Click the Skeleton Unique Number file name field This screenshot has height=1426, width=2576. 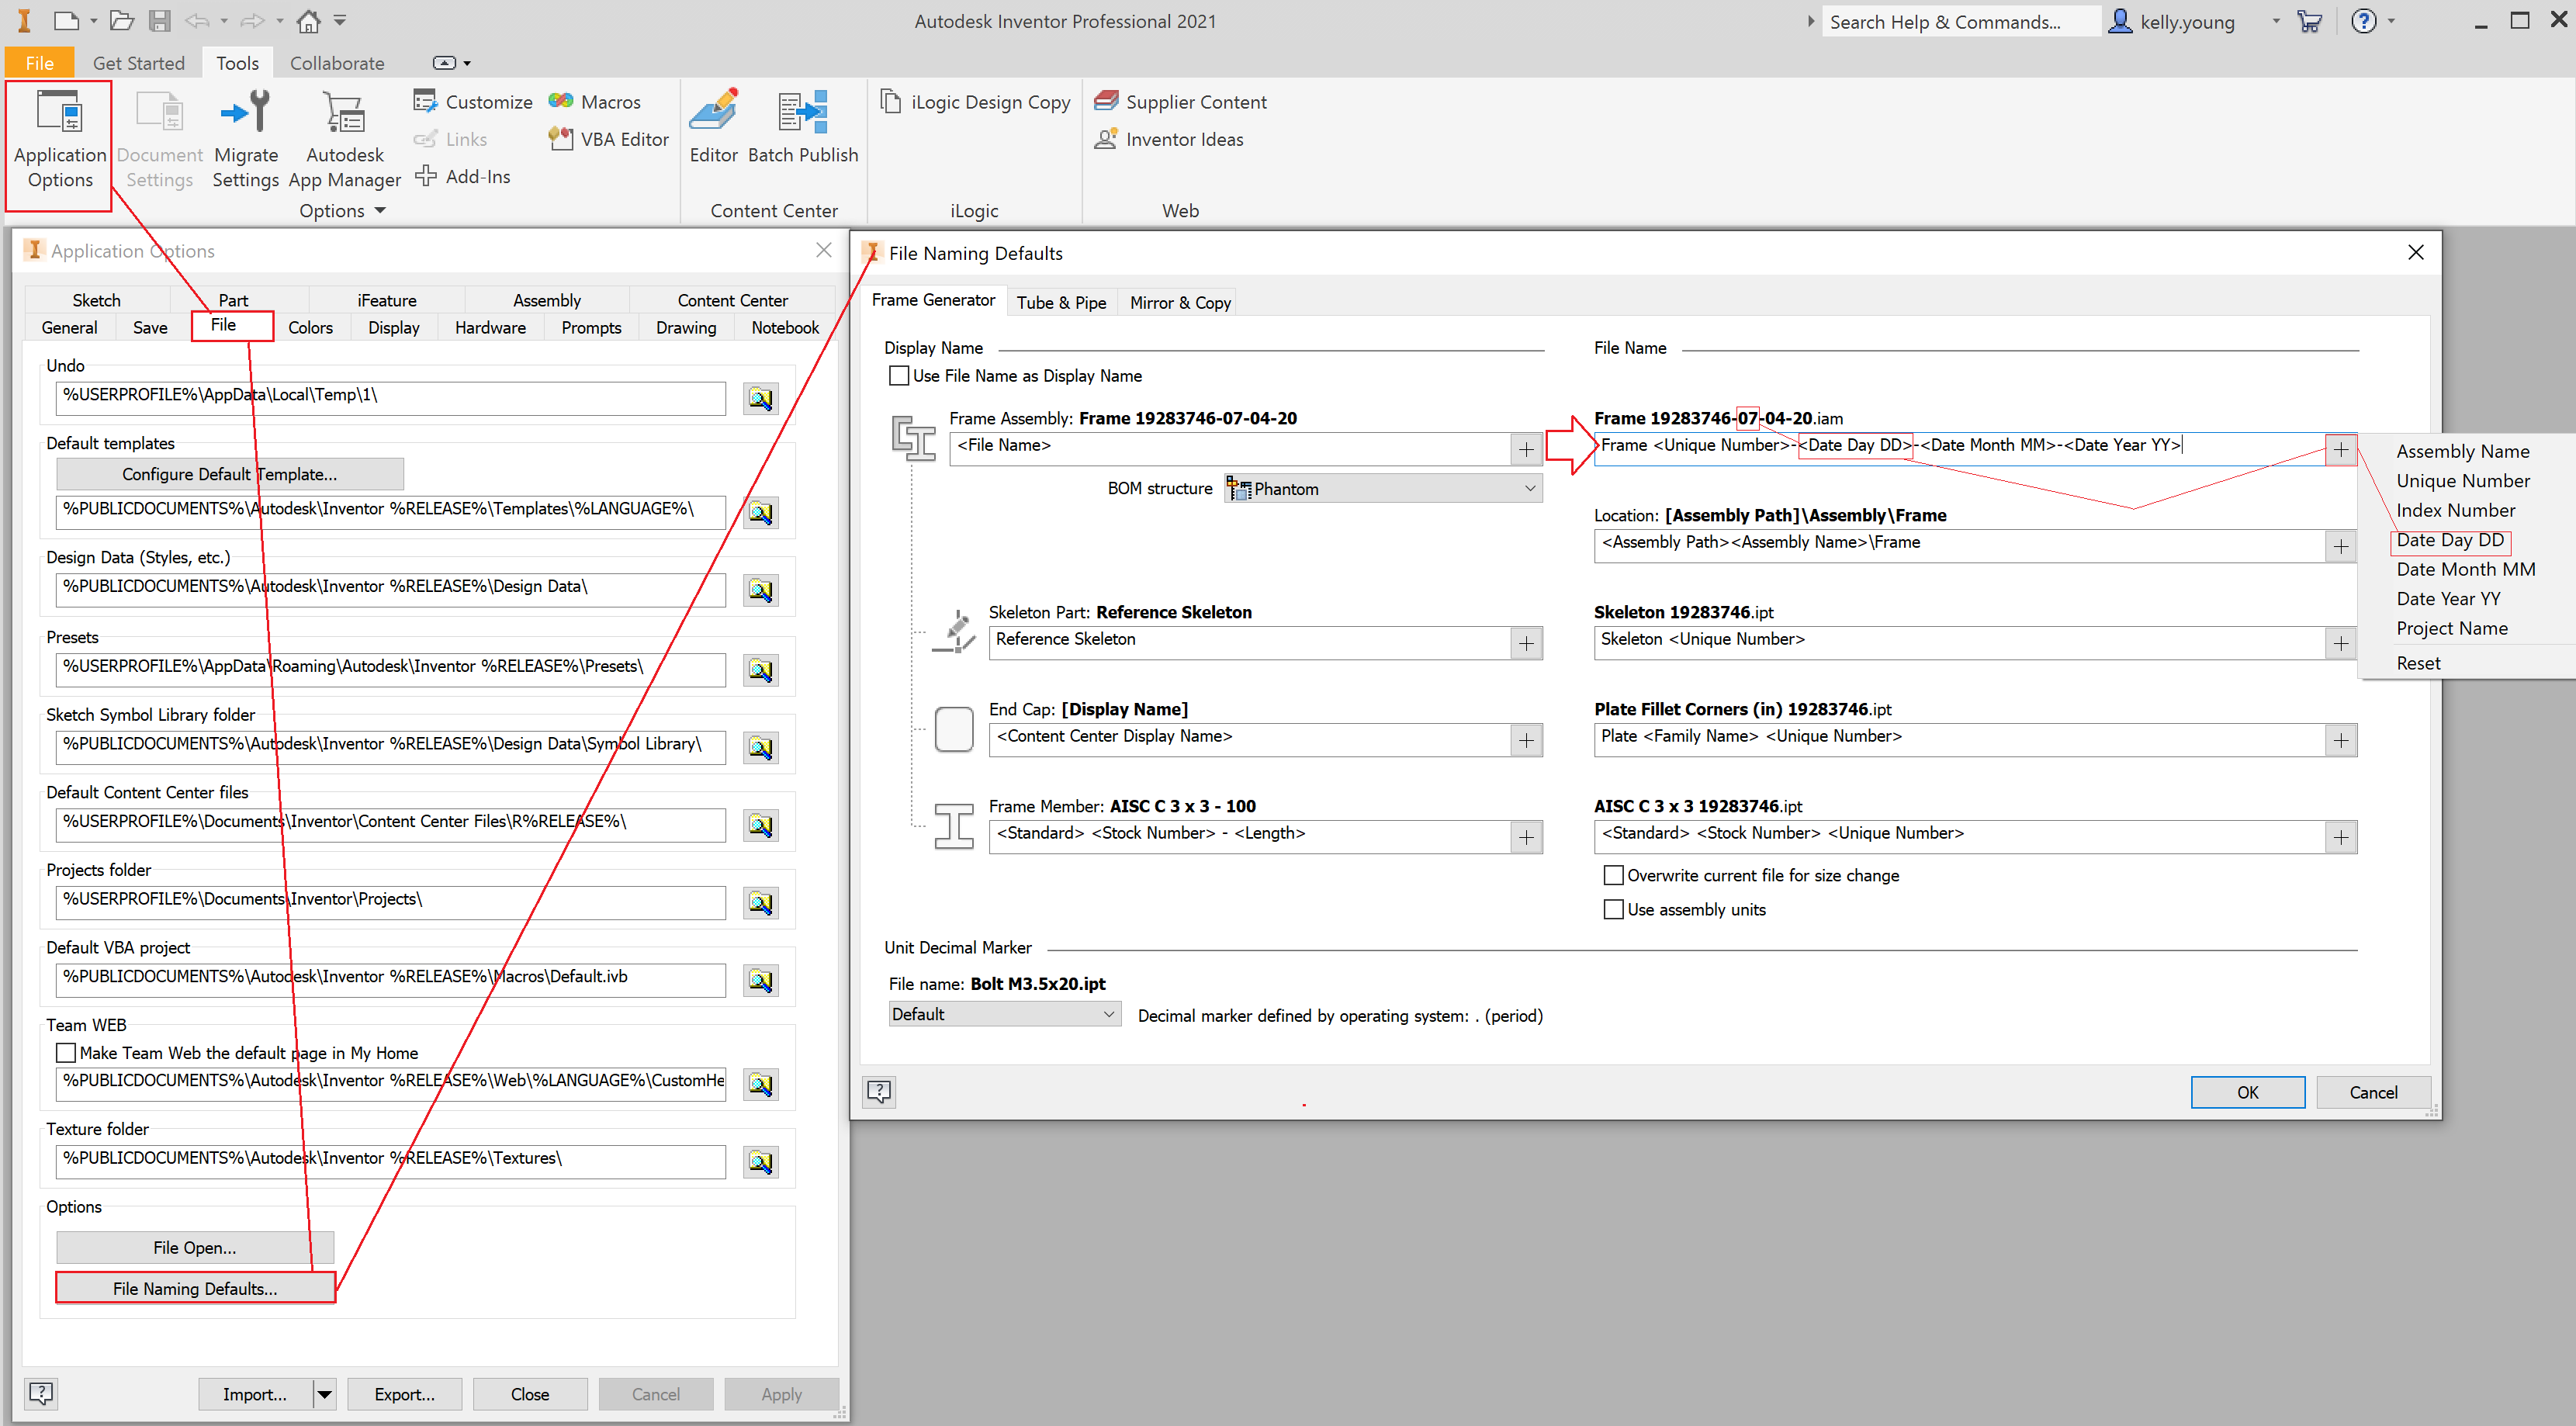[1958, 641]
